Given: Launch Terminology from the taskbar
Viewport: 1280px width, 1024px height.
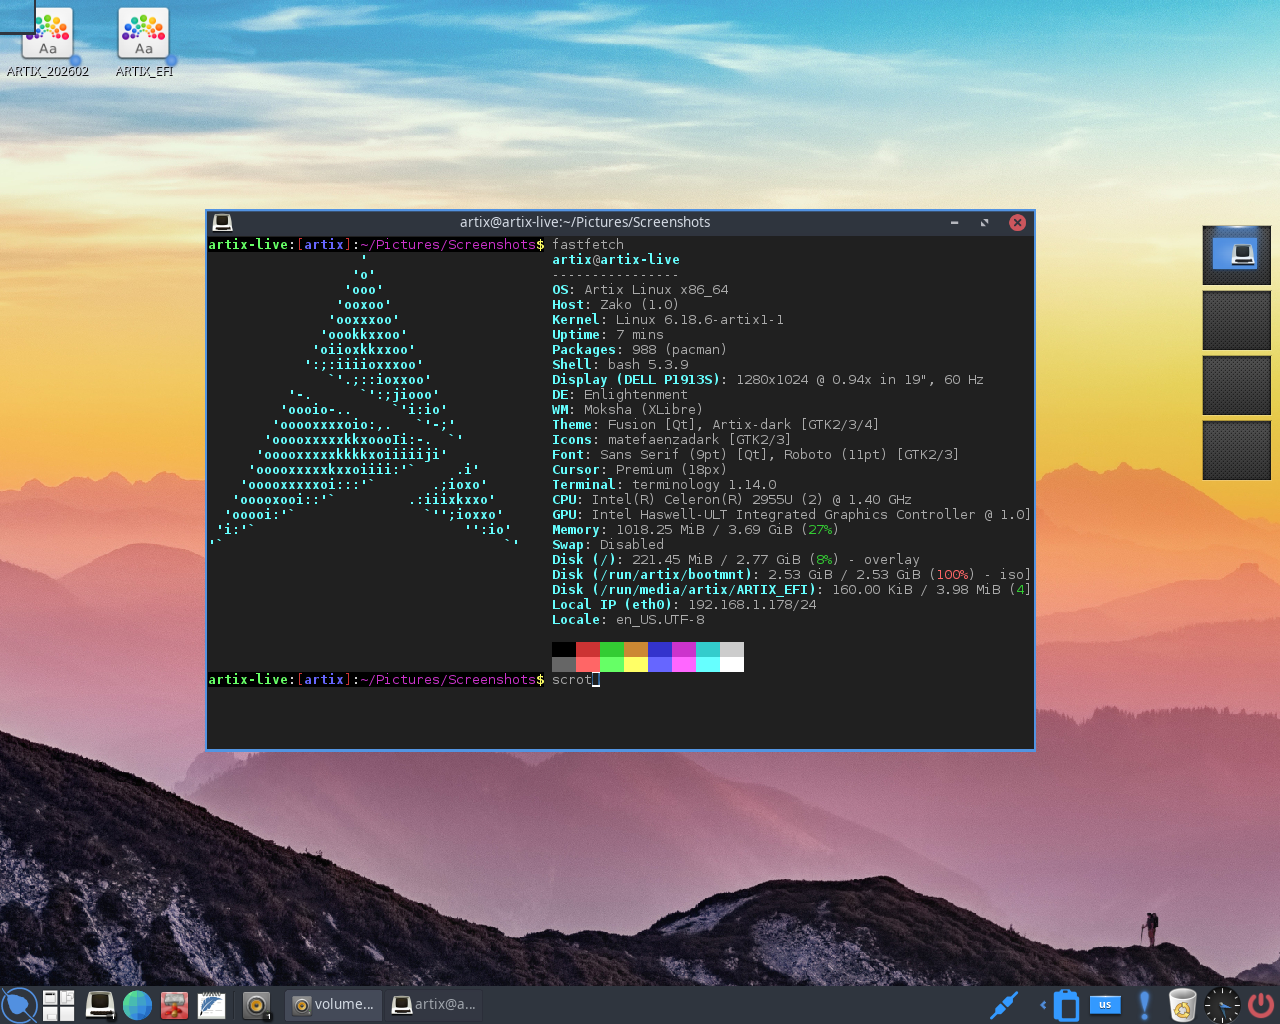Looking at the screenshot, I should 99,1005.
